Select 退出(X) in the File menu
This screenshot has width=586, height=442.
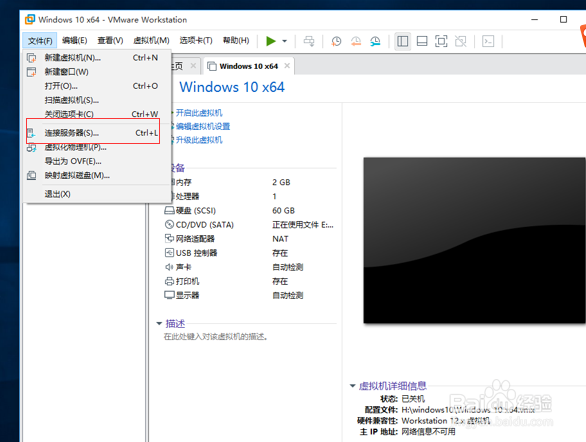[97, 194]
